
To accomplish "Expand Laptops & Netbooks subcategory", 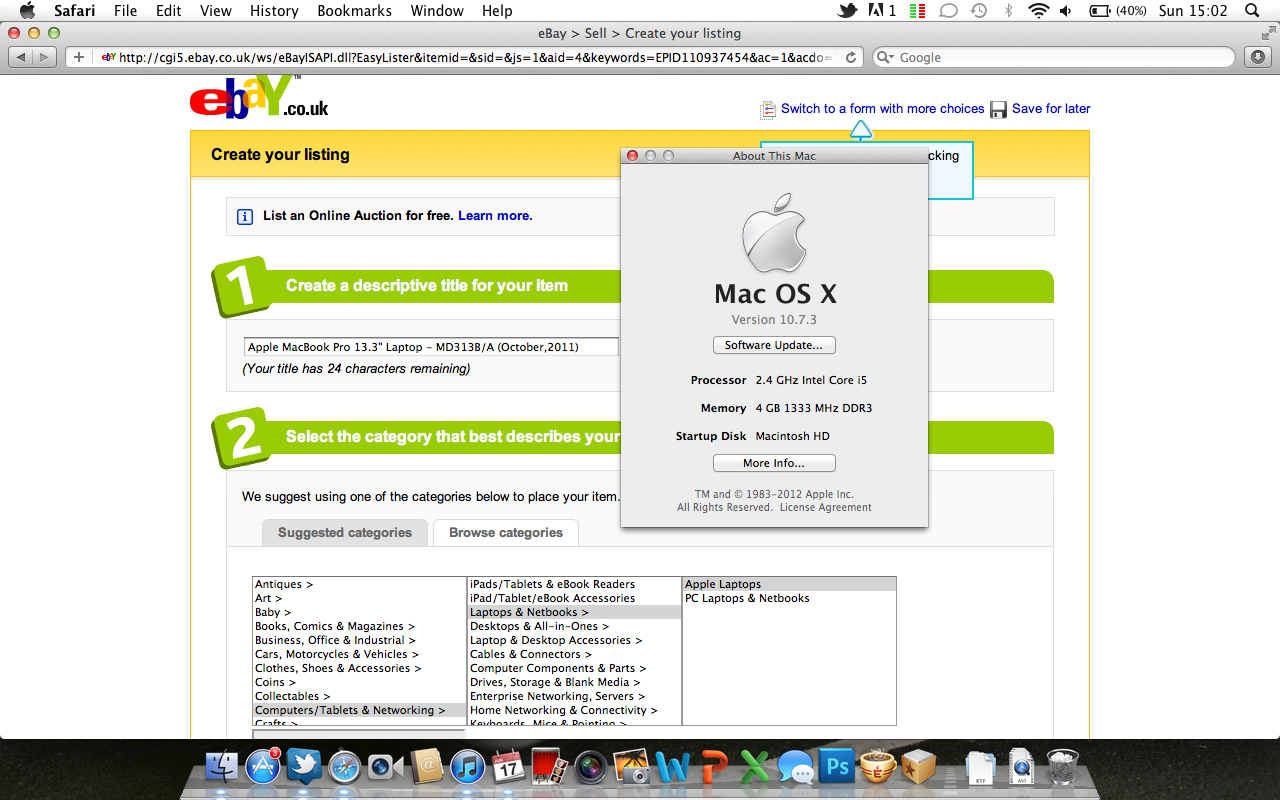I will tap(575, 612).
